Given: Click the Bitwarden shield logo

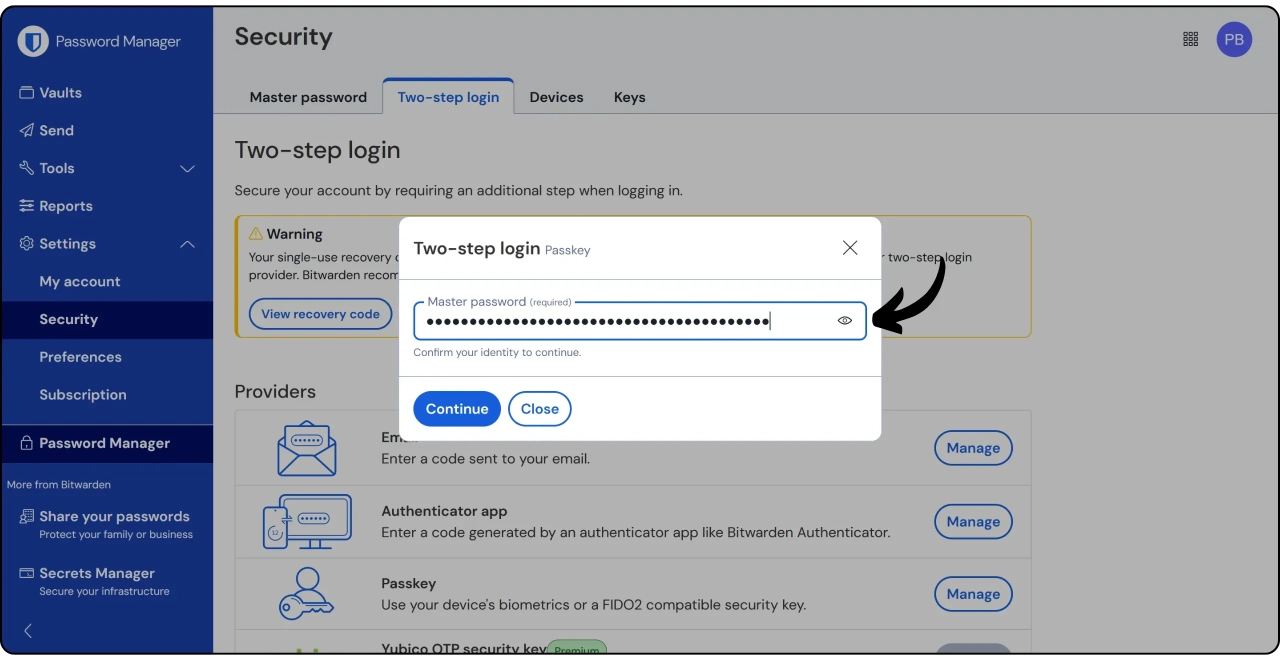Looking at the screenshot, I should click(x=33, y=41).
